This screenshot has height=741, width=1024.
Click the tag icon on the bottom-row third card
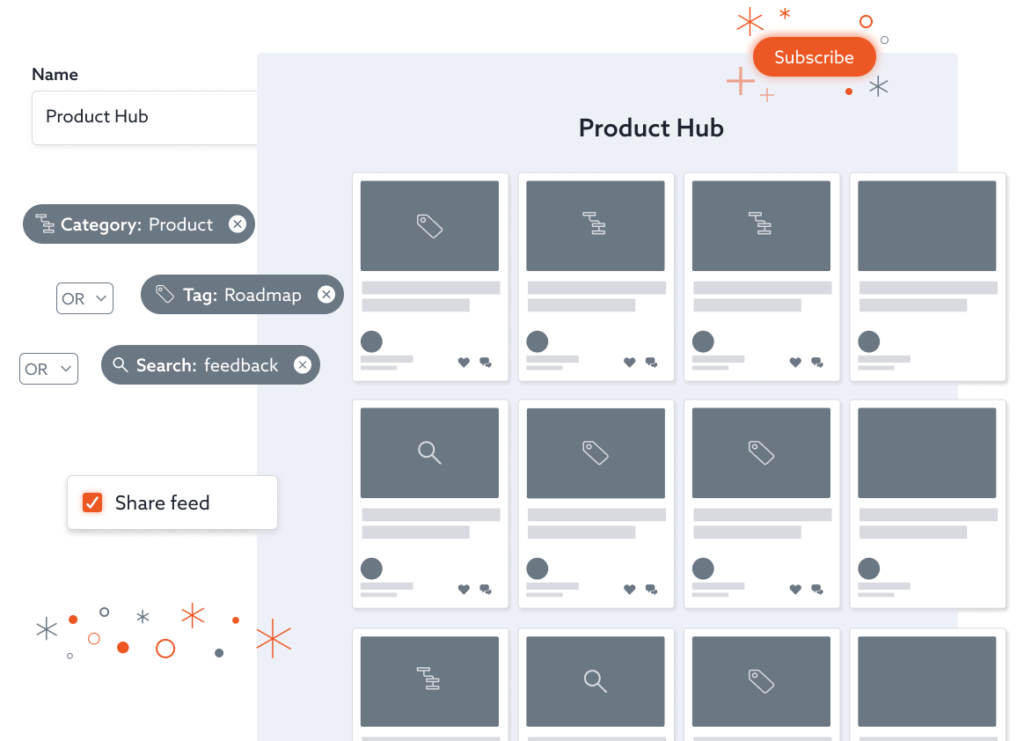(x=761, y=681)
